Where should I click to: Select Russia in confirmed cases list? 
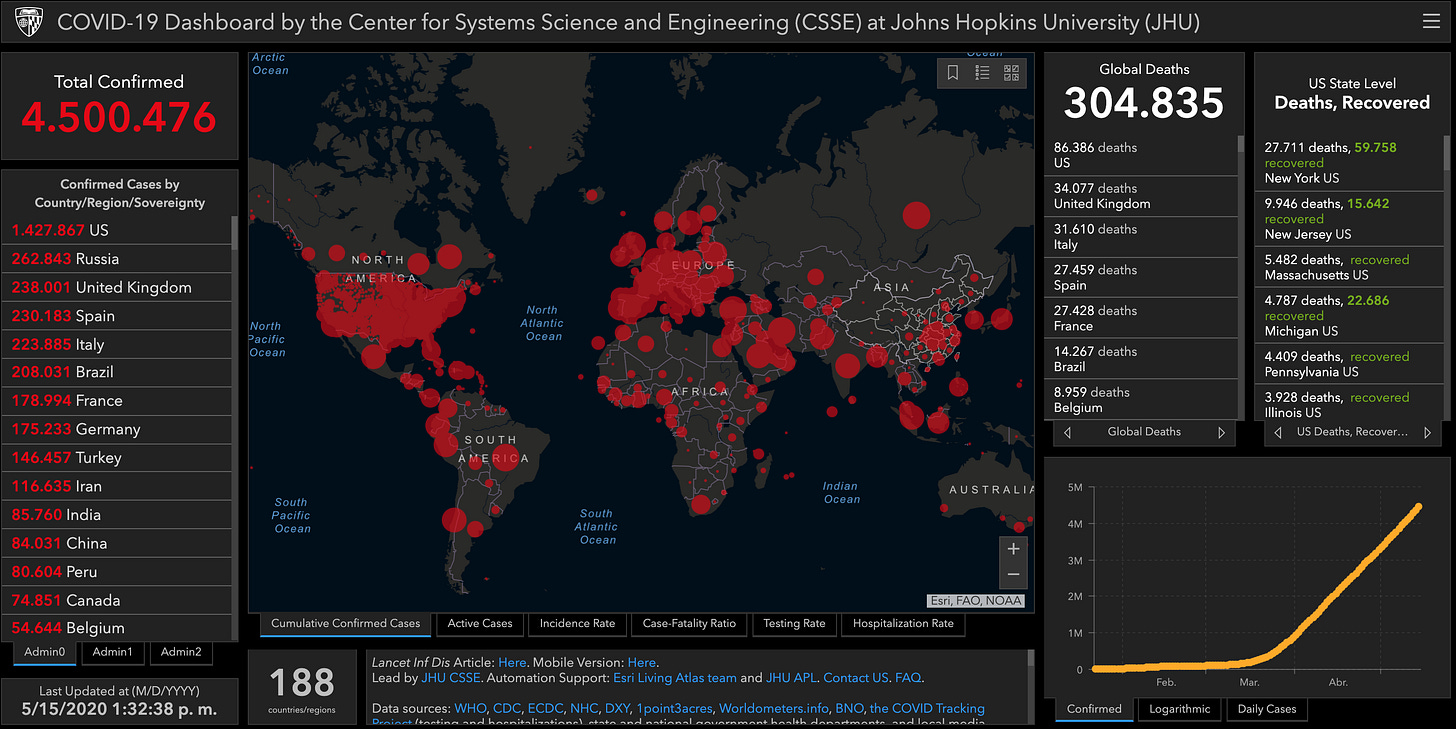pyautogui.click(x=117, y=258)
